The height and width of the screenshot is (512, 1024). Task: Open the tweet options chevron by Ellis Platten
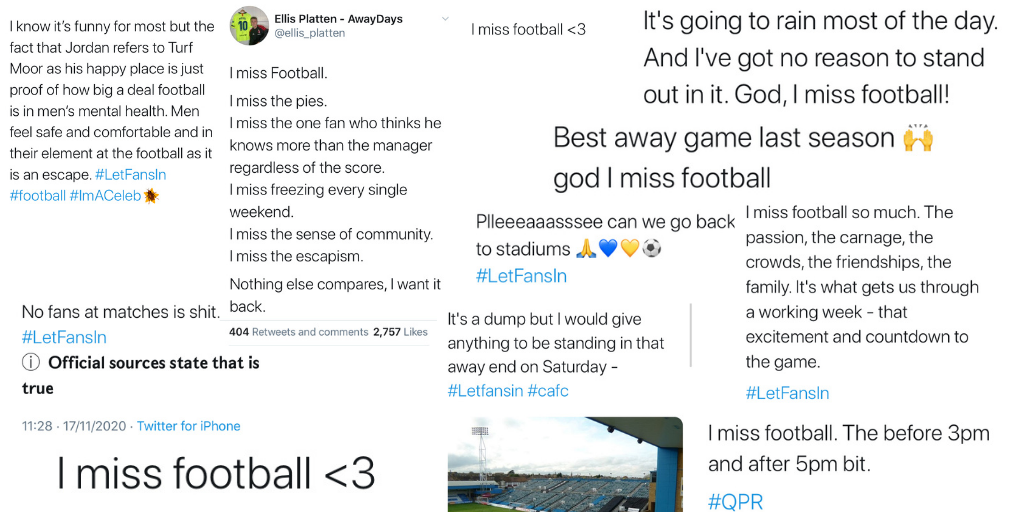445,19
